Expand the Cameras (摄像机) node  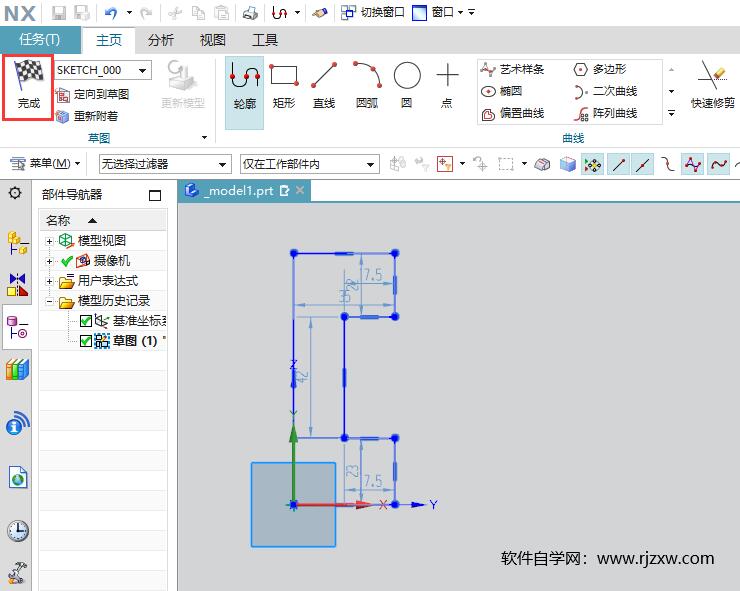click(x=49, y=261)
